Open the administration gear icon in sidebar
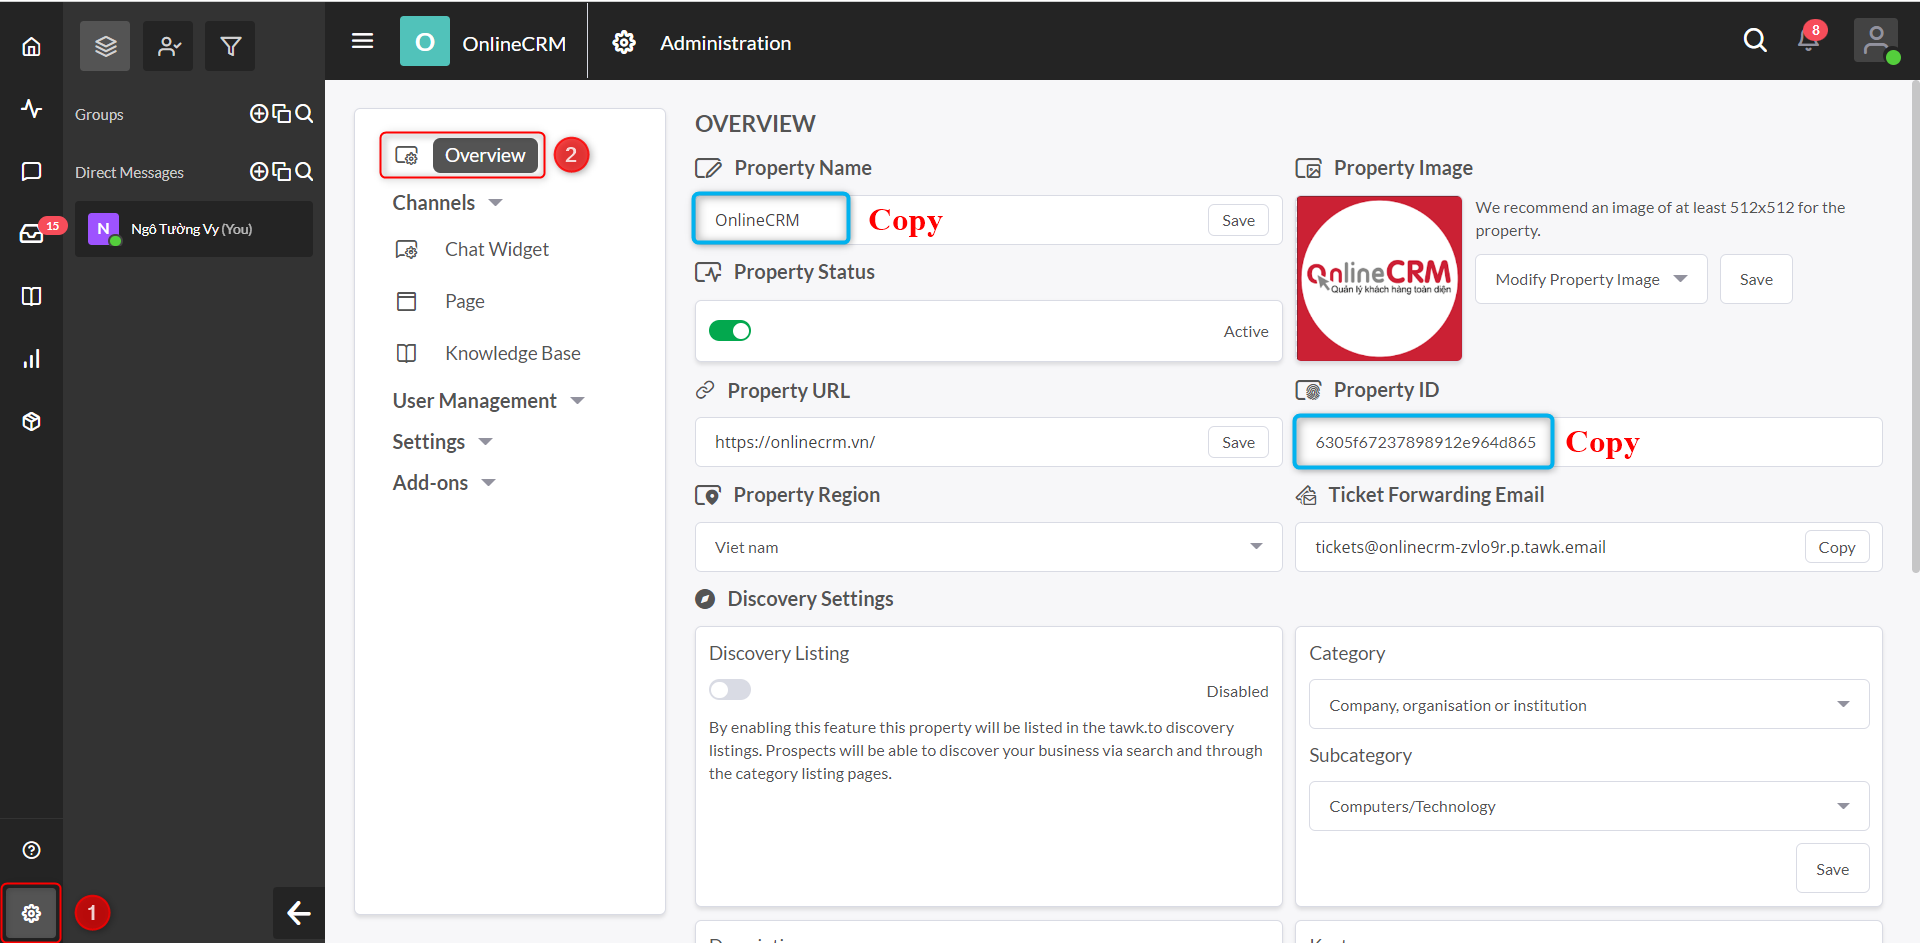 (31, 913)
